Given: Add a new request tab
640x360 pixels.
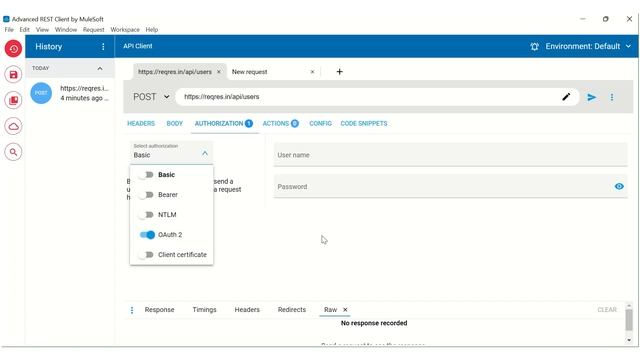Looking at the screenshot, I should pos(340,72).
